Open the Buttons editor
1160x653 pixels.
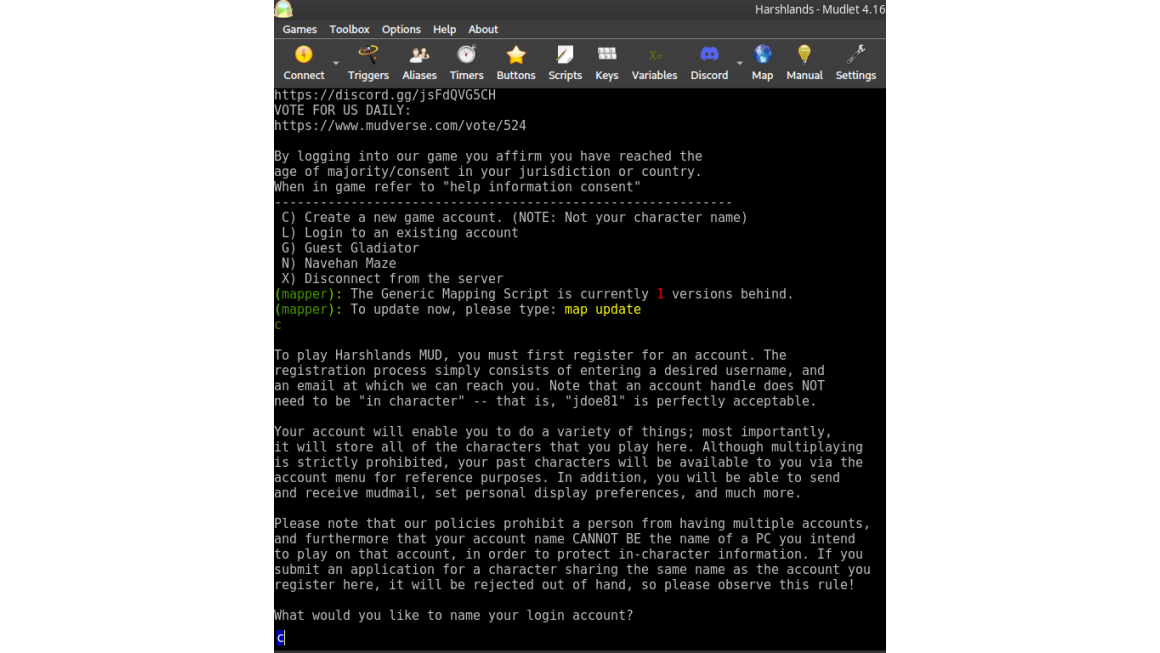(516, 63)
